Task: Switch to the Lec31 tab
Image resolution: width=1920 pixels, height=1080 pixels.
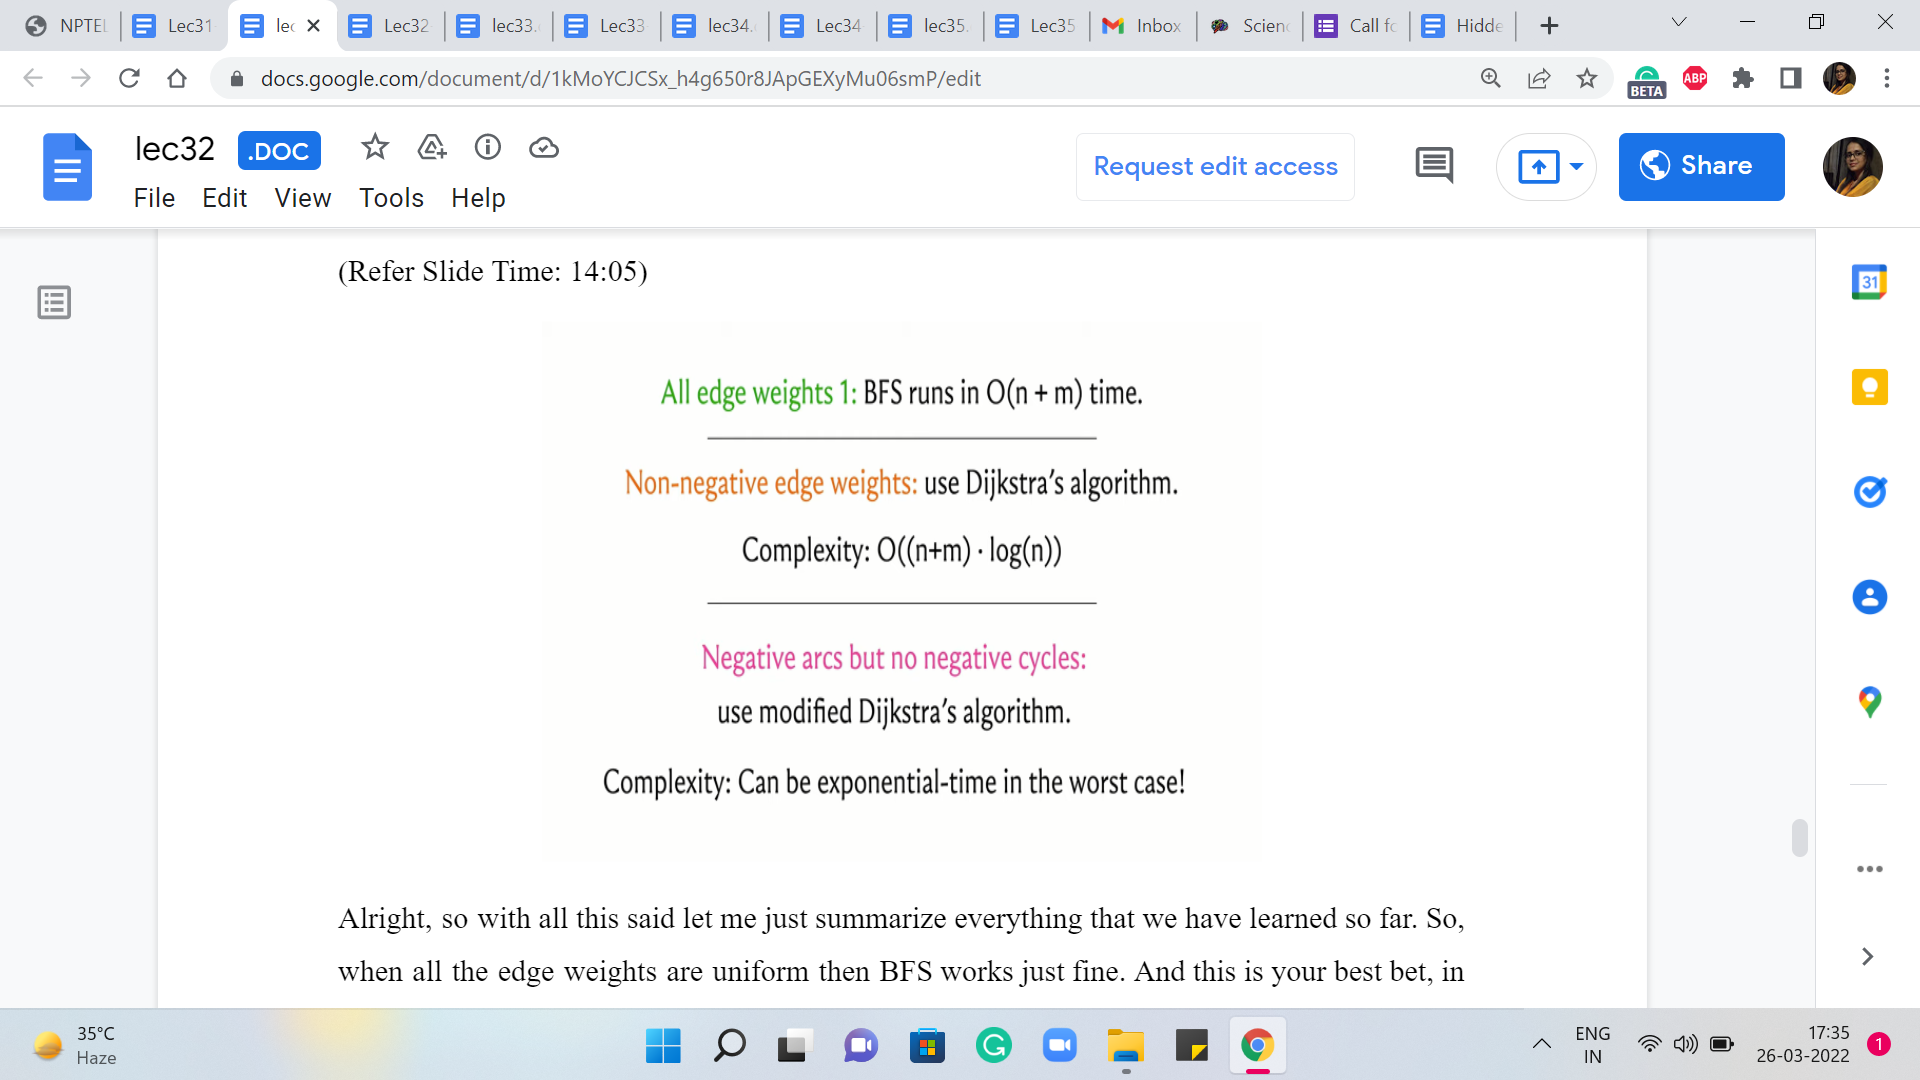Action: 175,26
